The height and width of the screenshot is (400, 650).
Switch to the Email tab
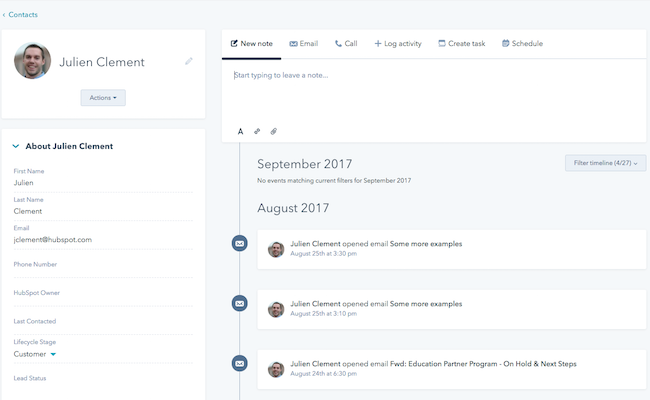tap(303, 44)
